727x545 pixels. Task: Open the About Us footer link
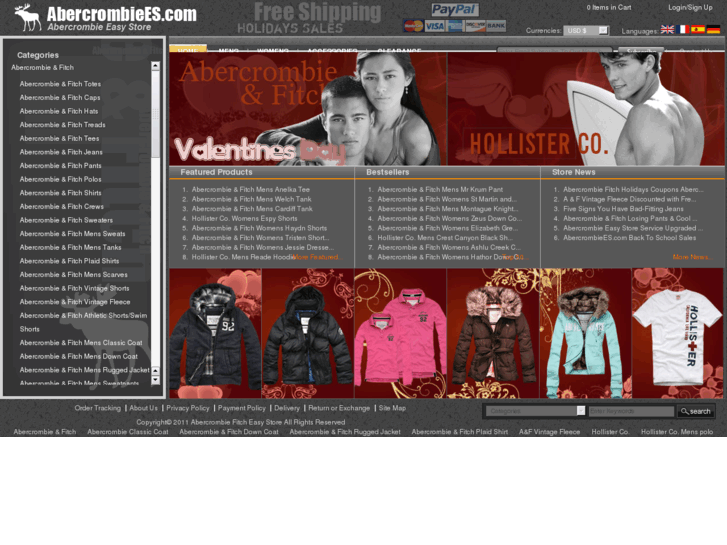click(x=143, y=408)
